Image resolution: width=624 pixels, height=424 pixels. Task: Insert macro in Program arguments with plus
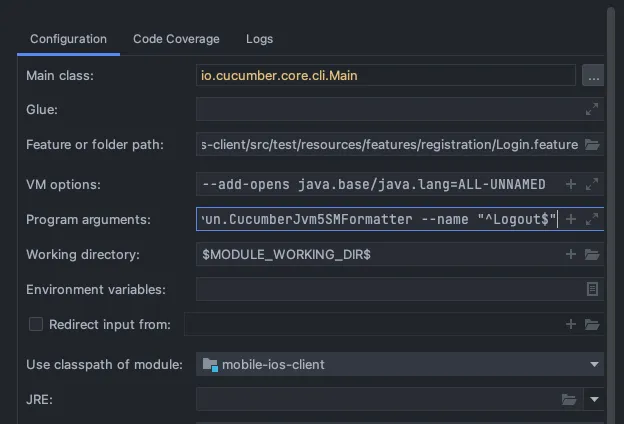(571, 219)
